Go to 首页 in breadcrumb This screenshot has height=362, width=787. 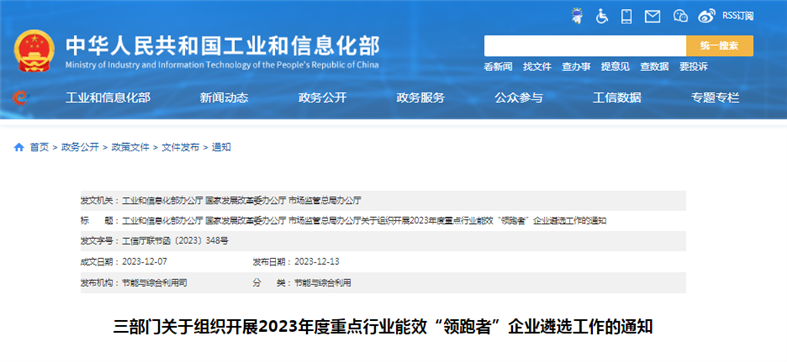click(x=39, y=147)
